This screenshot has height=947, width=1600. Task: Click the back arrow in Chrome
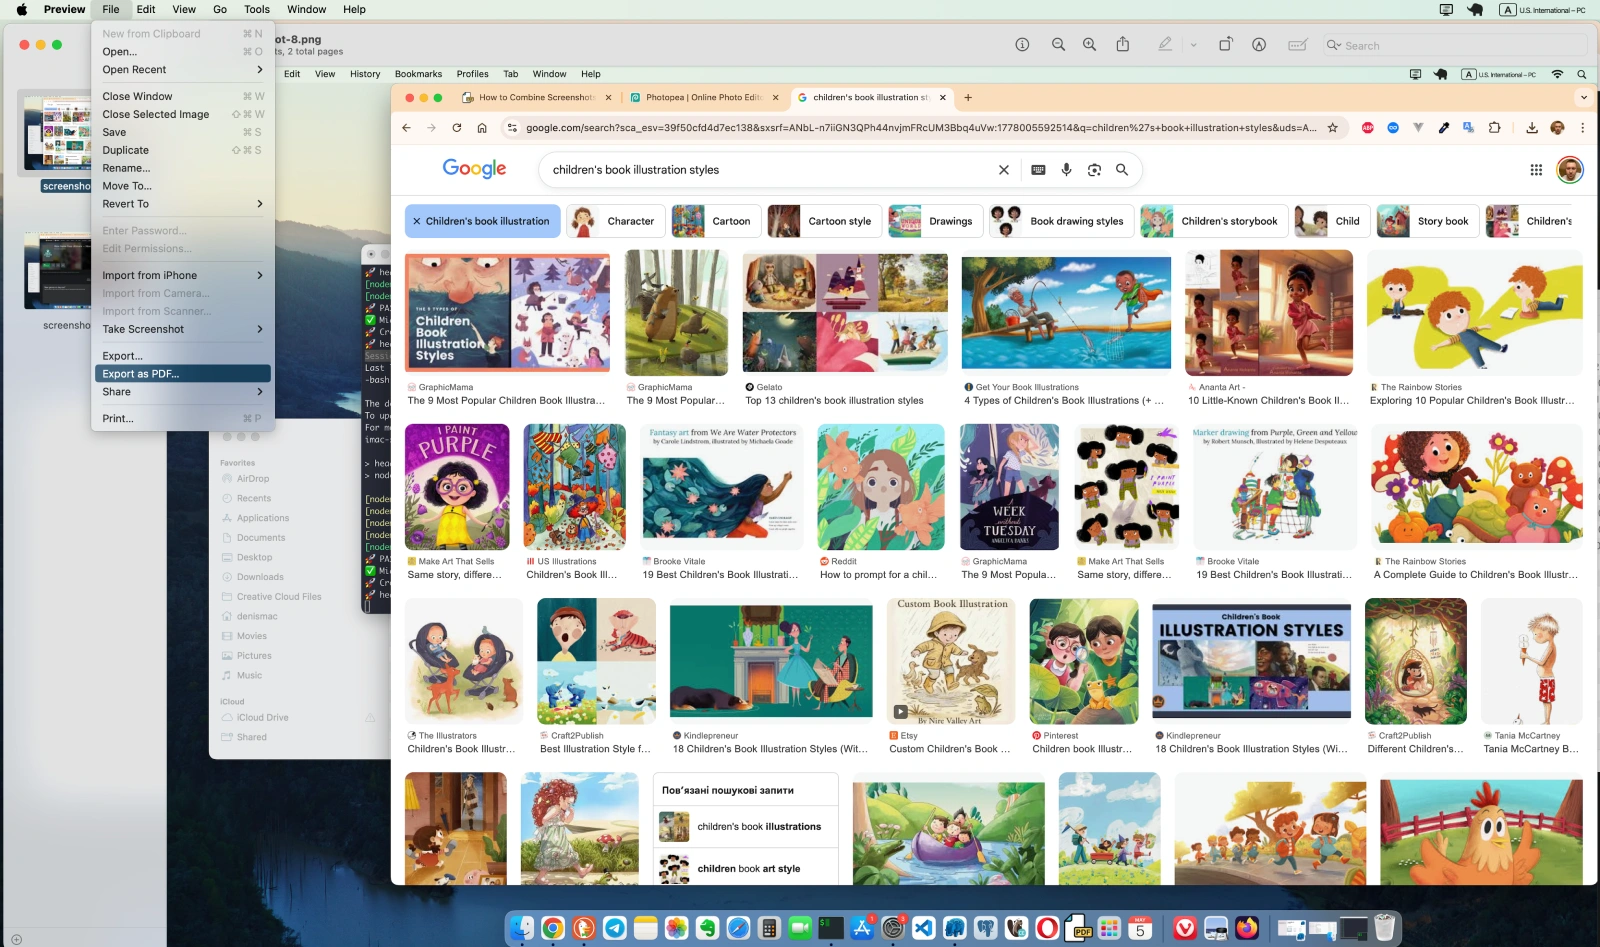pyautogui.click(x=406, y=128)
